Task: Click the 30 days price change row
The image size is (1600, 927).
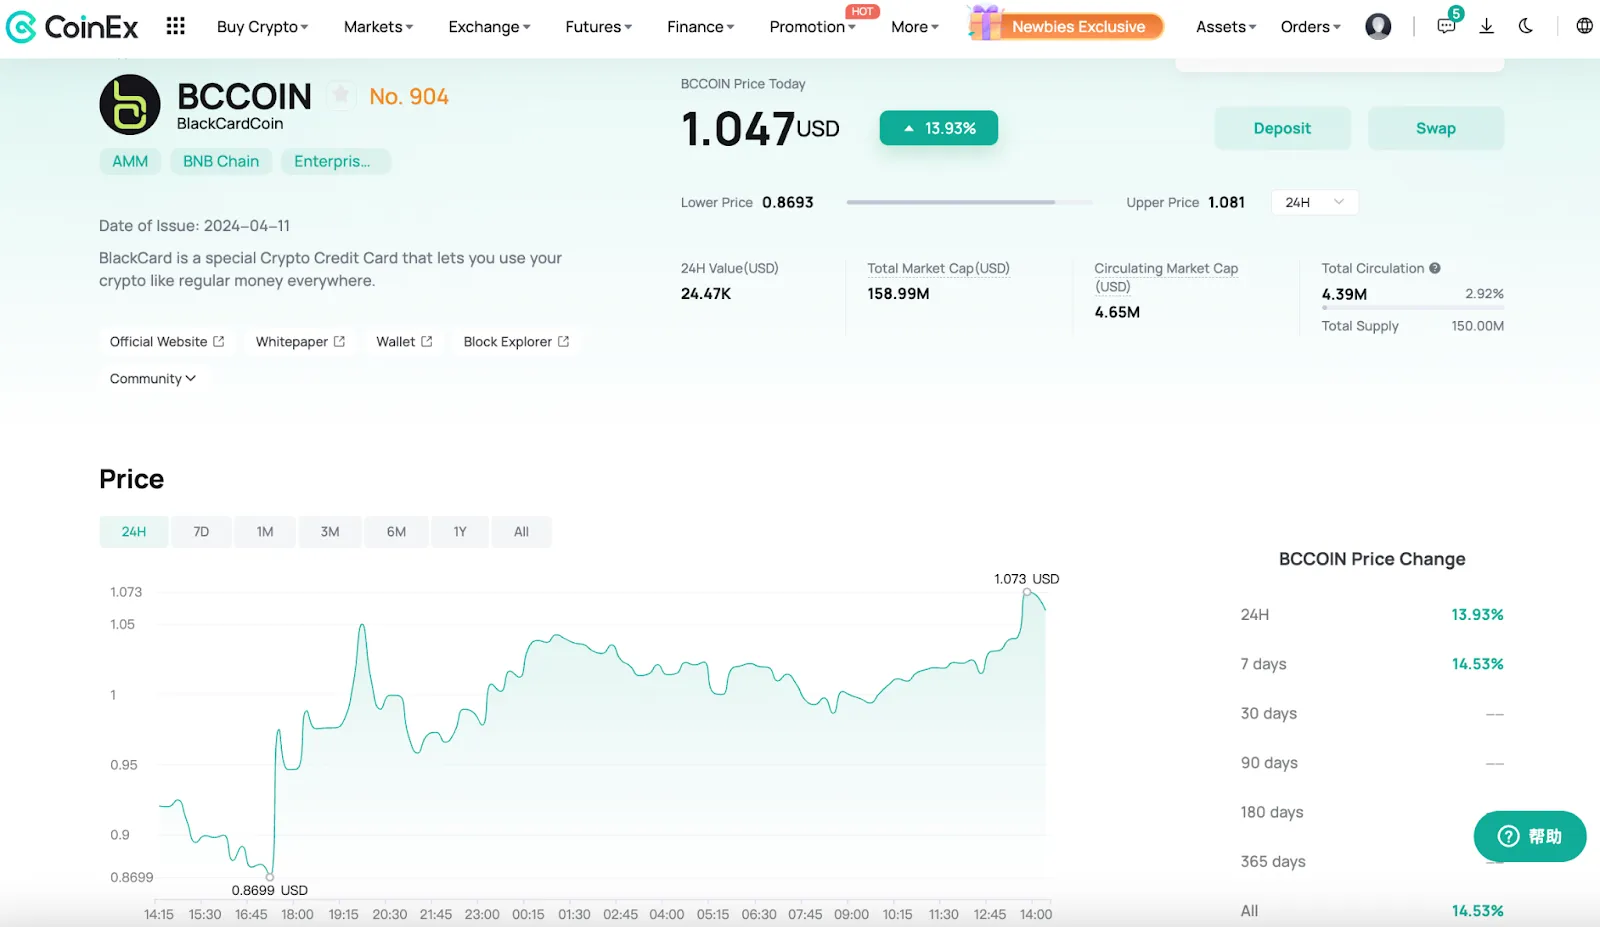Action: coord(1372,714)
